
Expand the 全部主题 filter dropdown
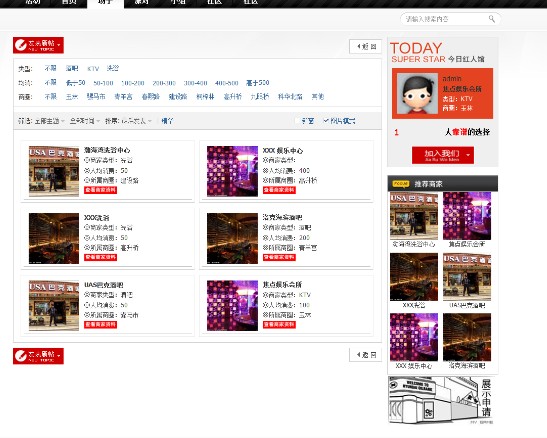pos(50,121)
